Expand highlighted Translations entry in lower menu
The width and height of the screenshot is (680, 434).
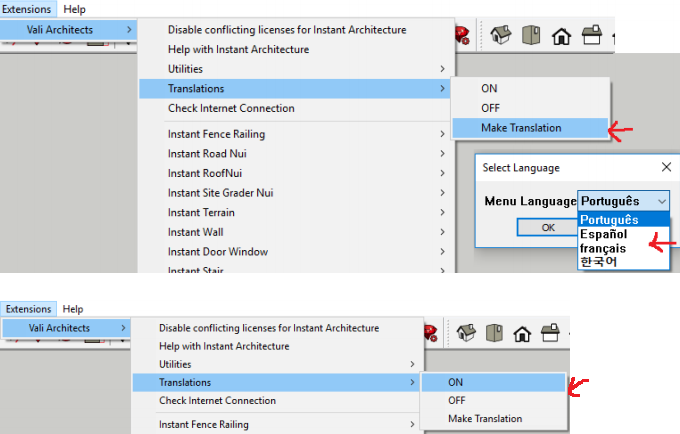pos(276,382)
